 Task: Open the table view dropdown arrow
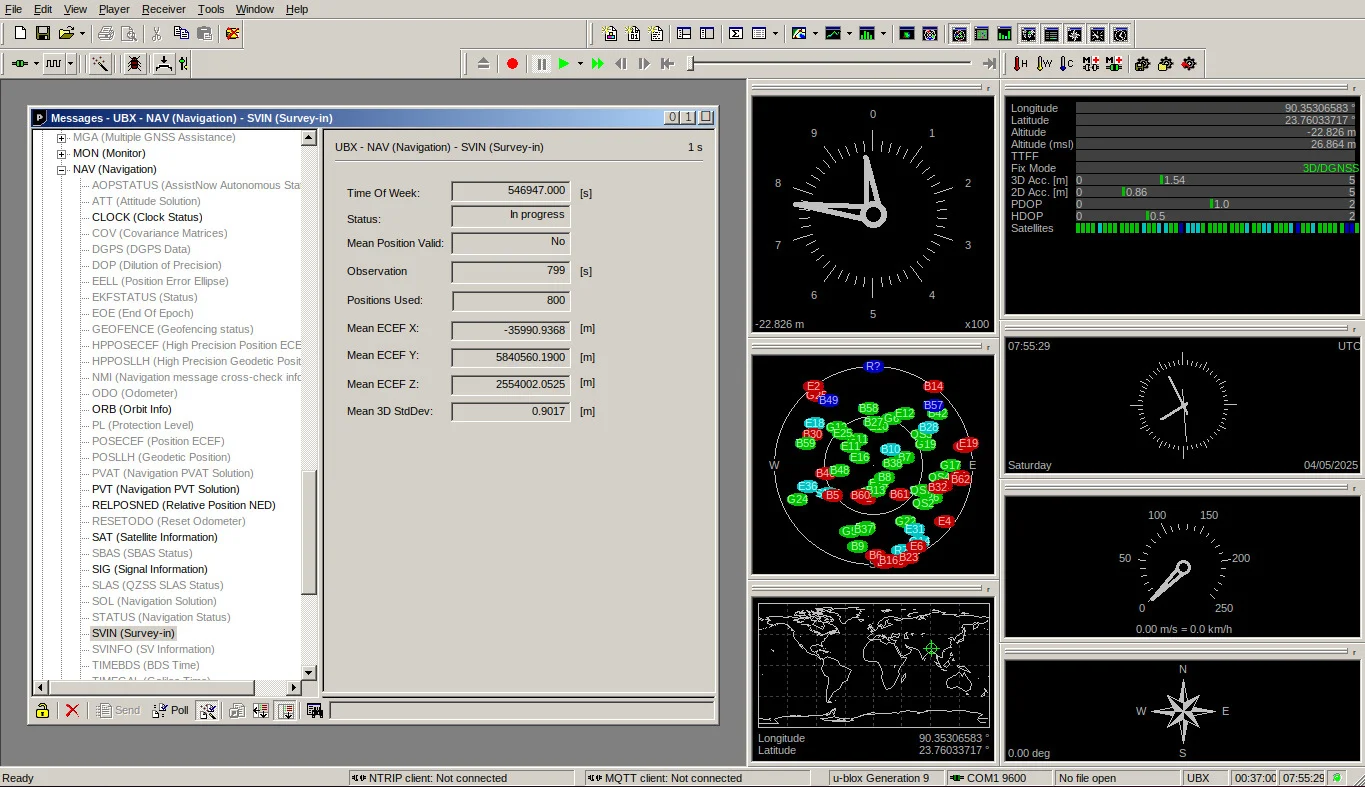(x=775, y=33)
